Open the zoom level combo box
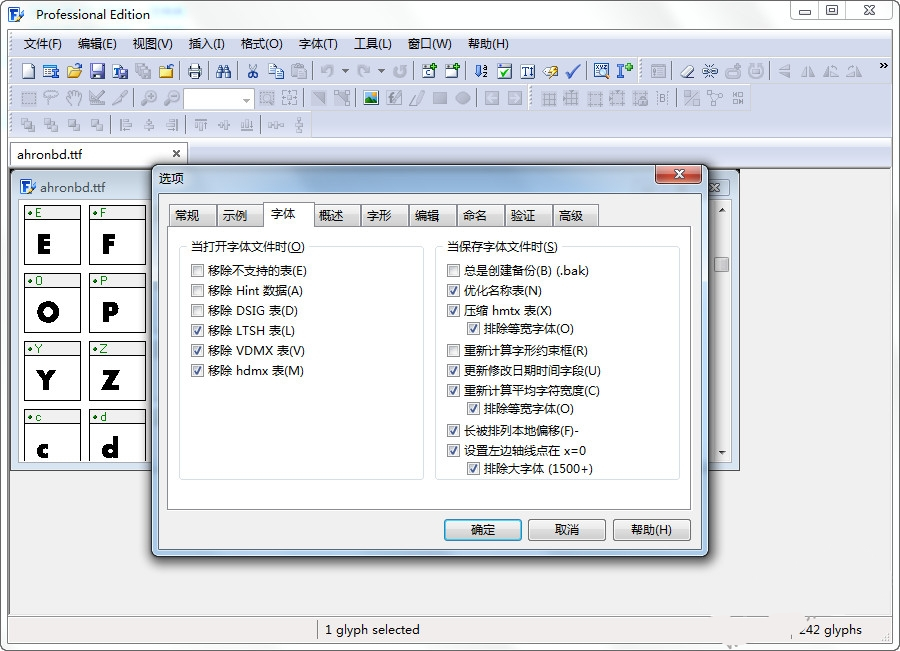Screen dimensions: 900x651 (246, 98)
